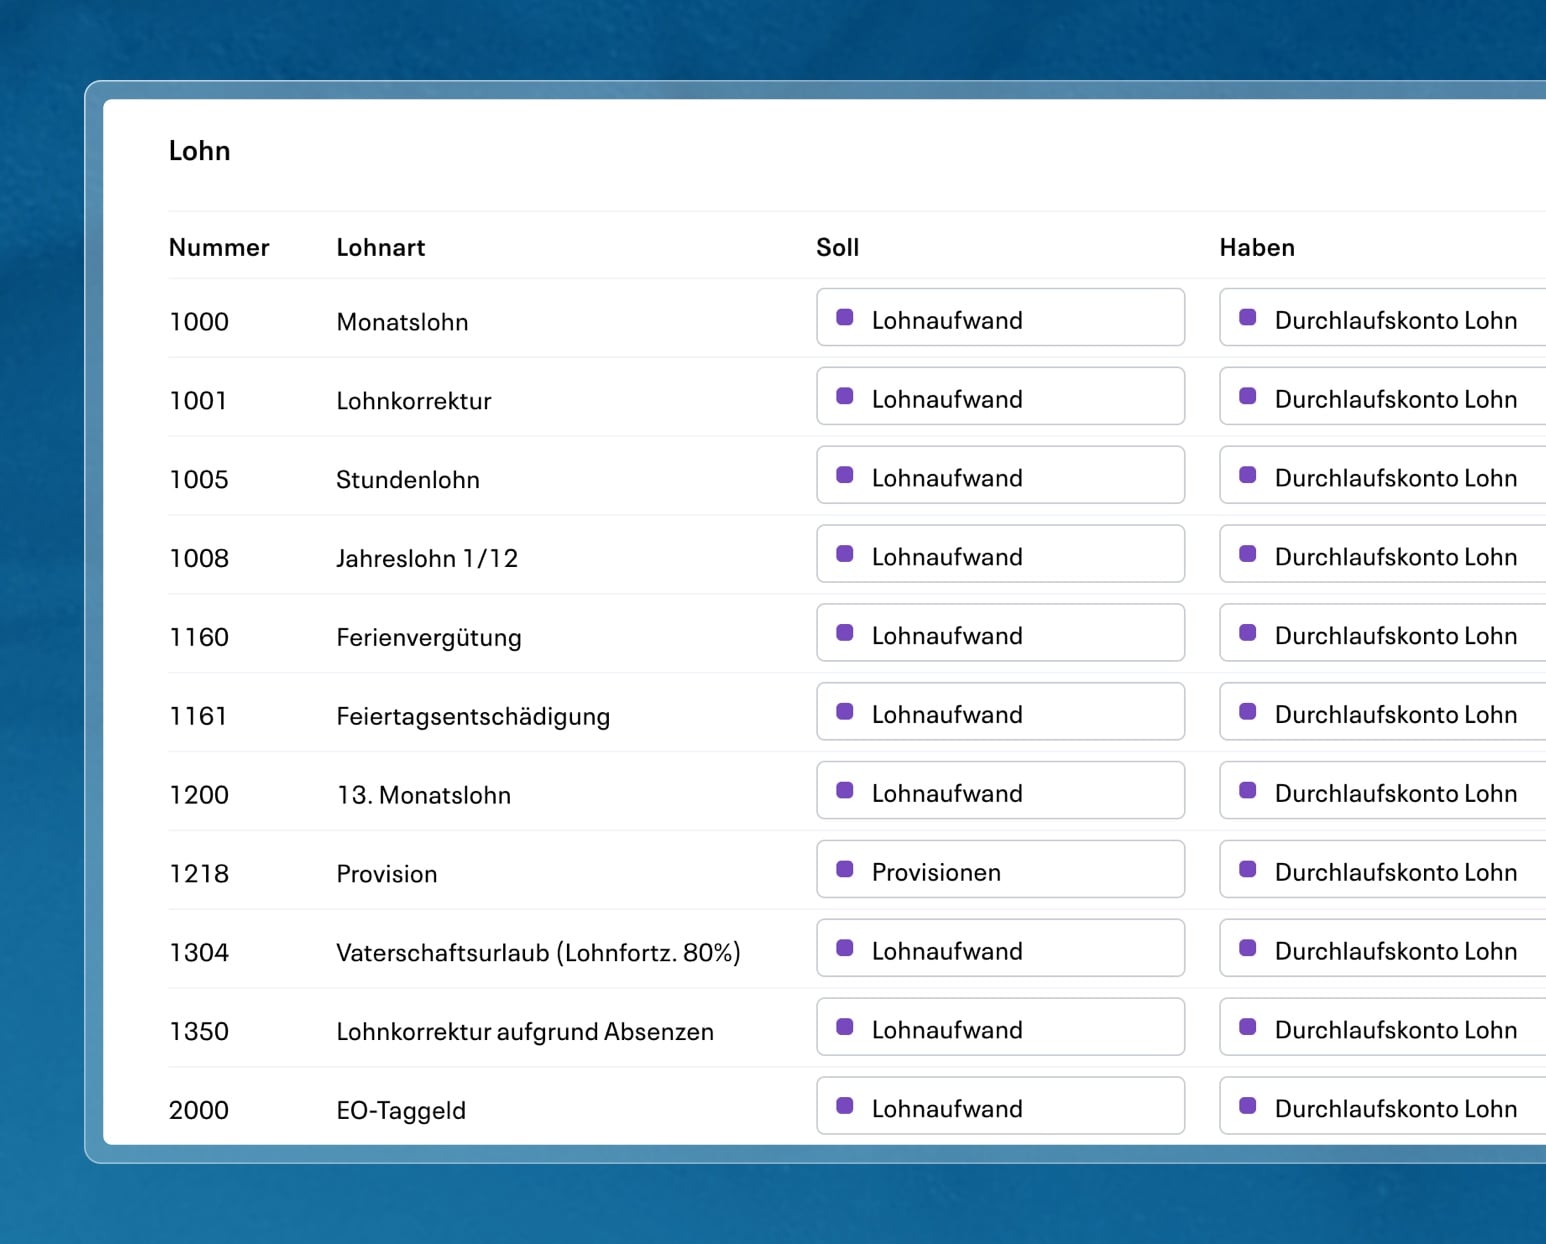The width and height of the screenshot is (1546, 1244).
Task: Click the Lohn section heading
Action: click(x=200, y=151)
